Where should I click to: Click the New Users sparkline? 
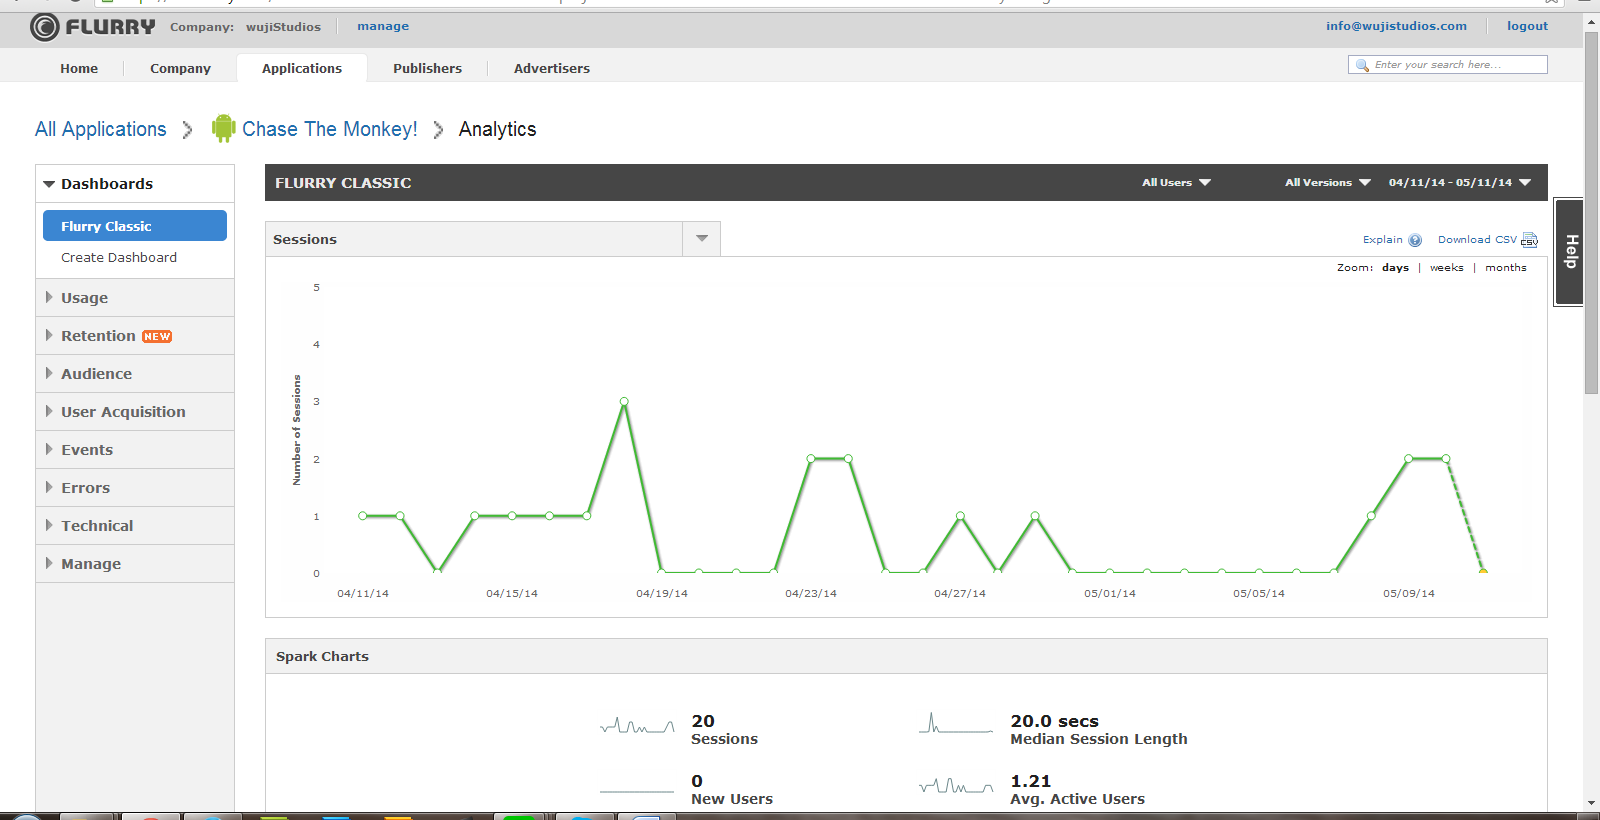(x=637, y=791)
